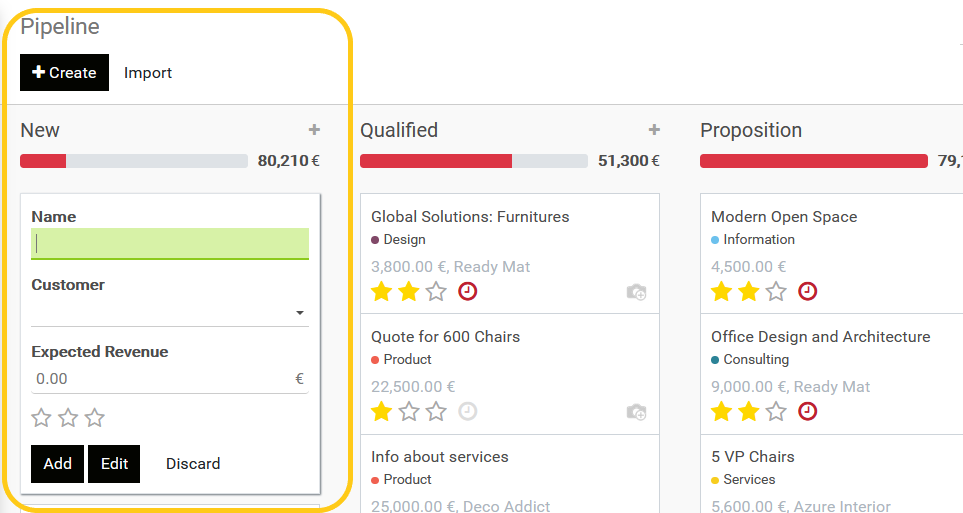Image resolution: width=963 pixels, height=513 pixels.
Task: Open red clock activity on Global Solutions card
Action: pyautogui.click(x=467, y=291)
